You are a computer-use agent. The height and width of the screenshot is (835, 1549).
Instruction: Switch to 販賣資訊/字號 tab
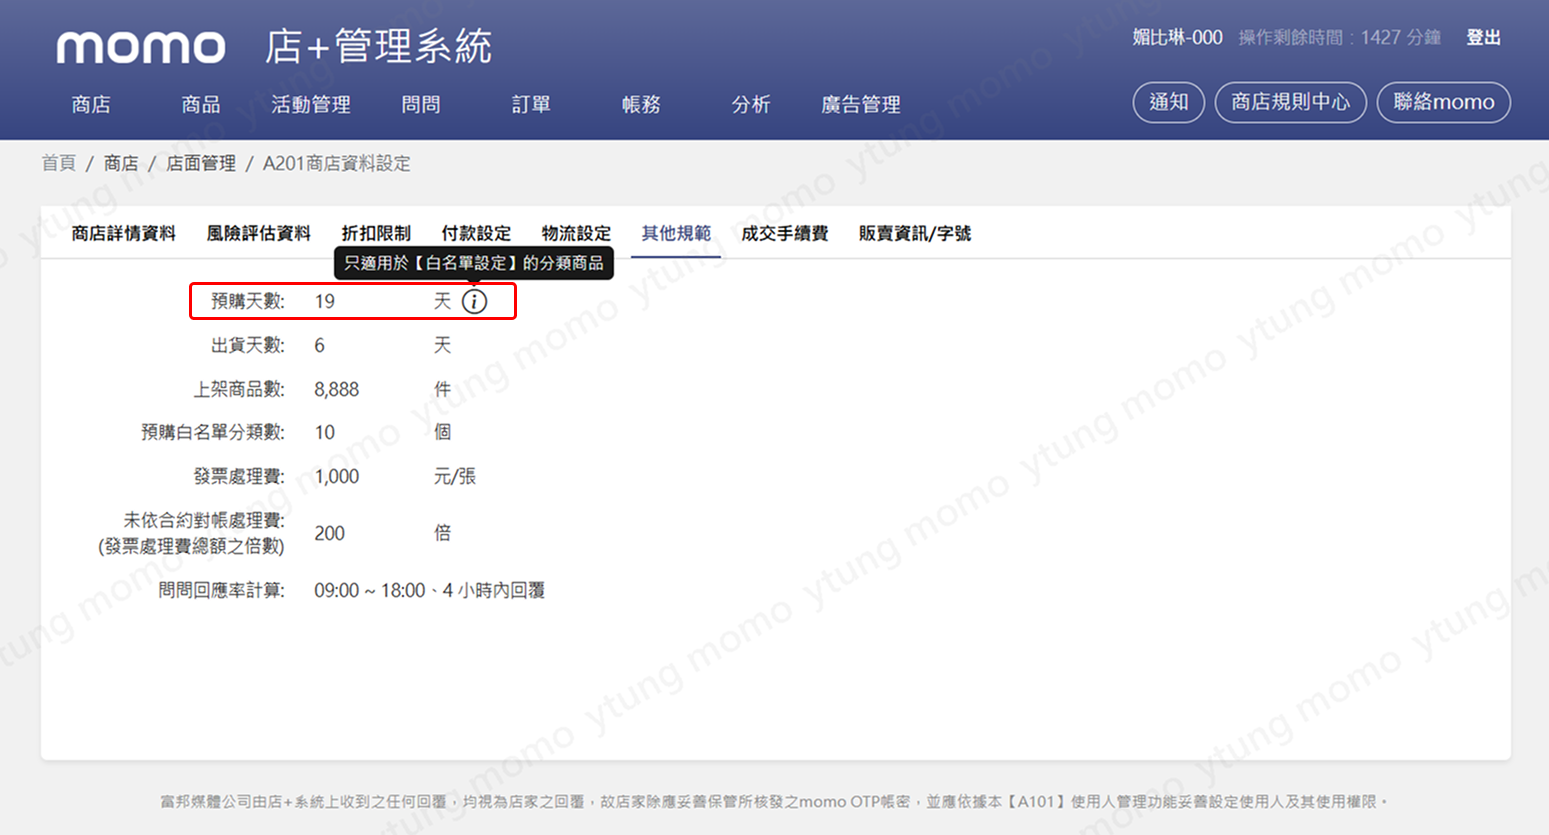[x=915, y=233]
